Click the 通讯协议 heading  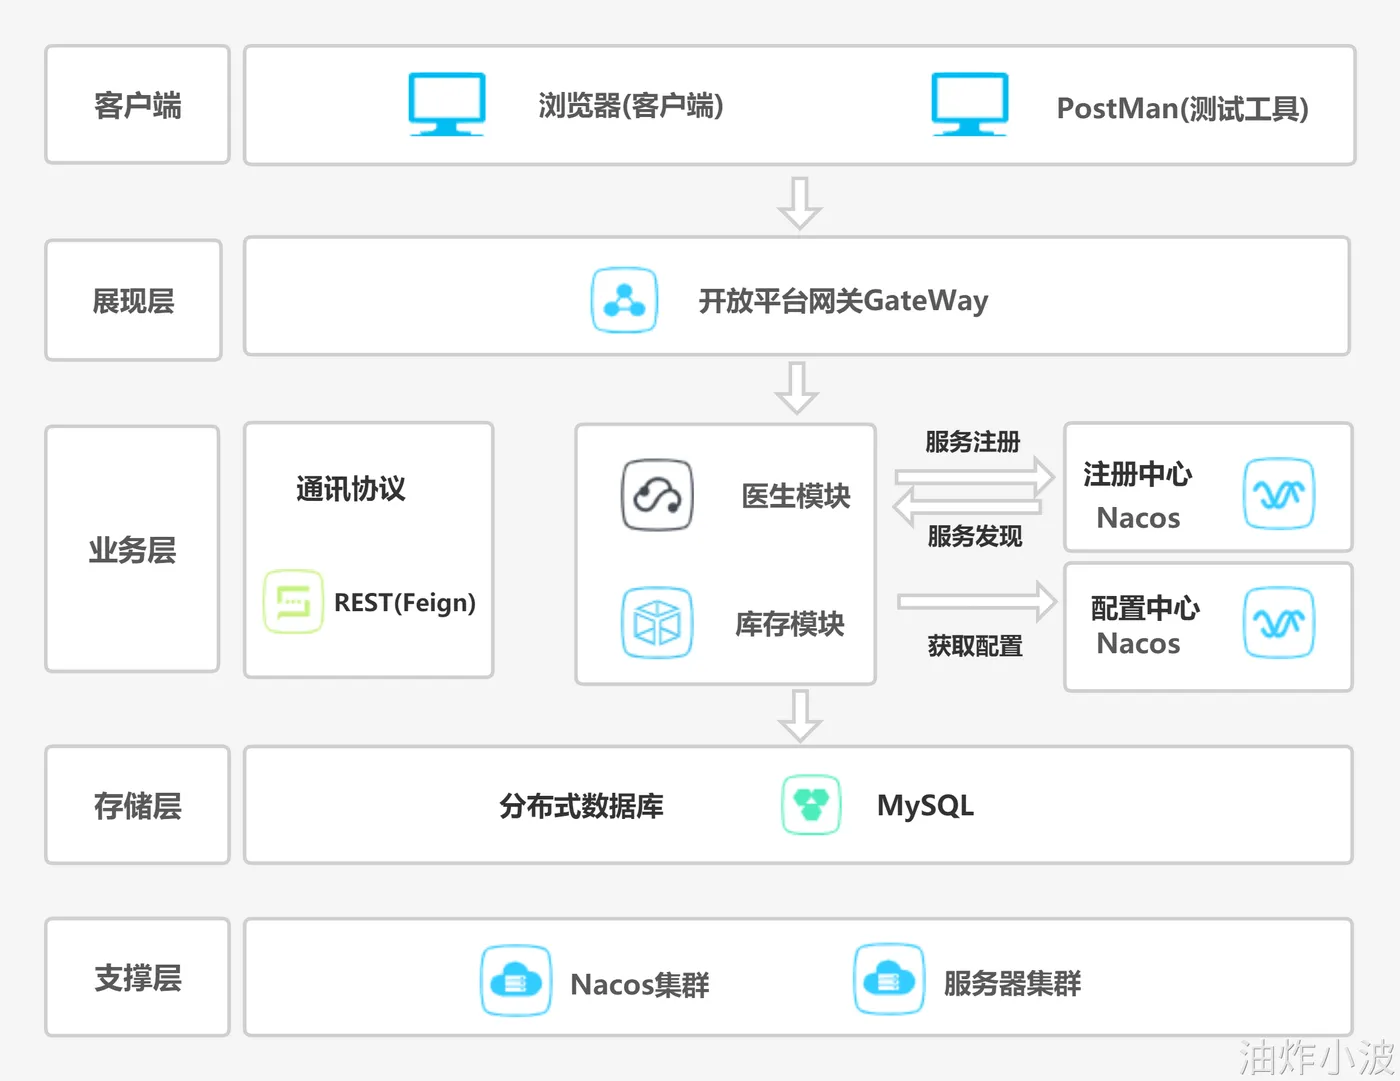(x=351, y=488)
